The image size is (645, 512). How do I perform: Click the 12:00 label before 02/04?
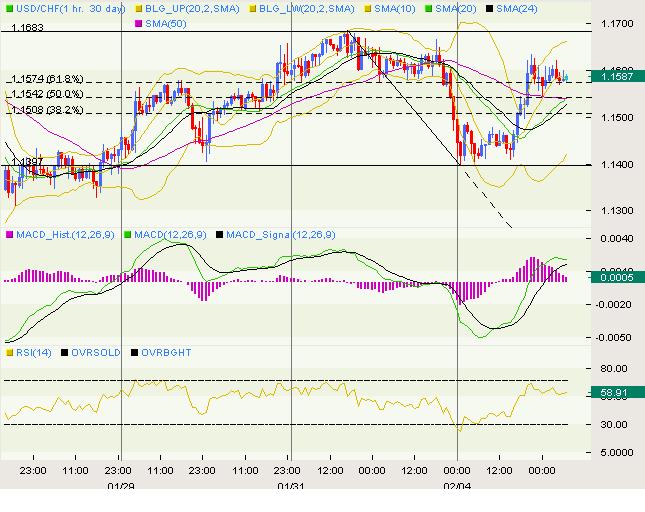pos(414,470)
